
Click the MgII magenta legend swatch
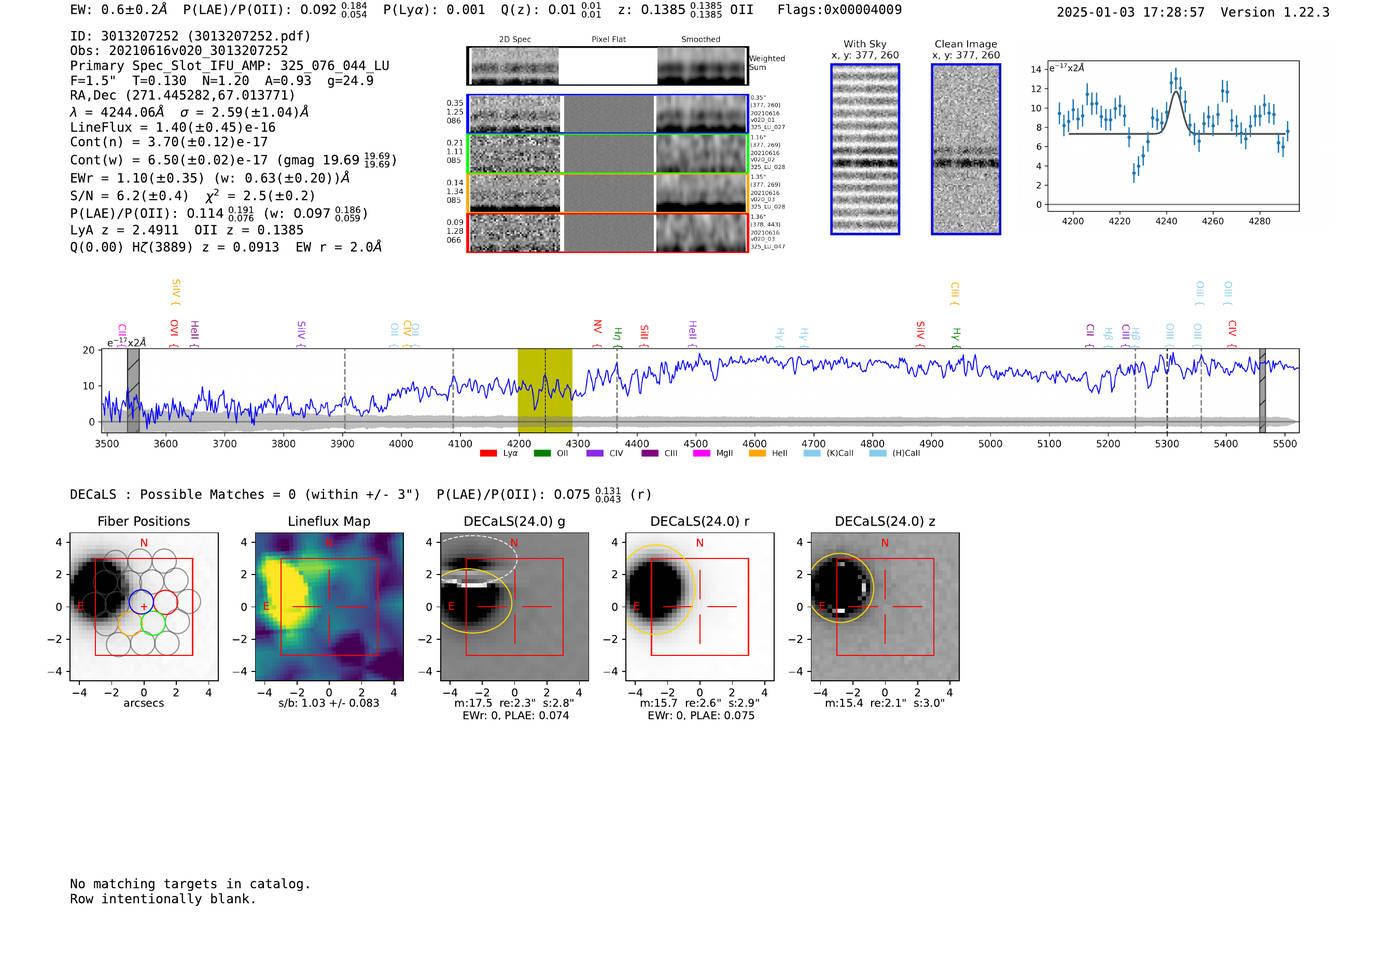click(x=701, y=453)
